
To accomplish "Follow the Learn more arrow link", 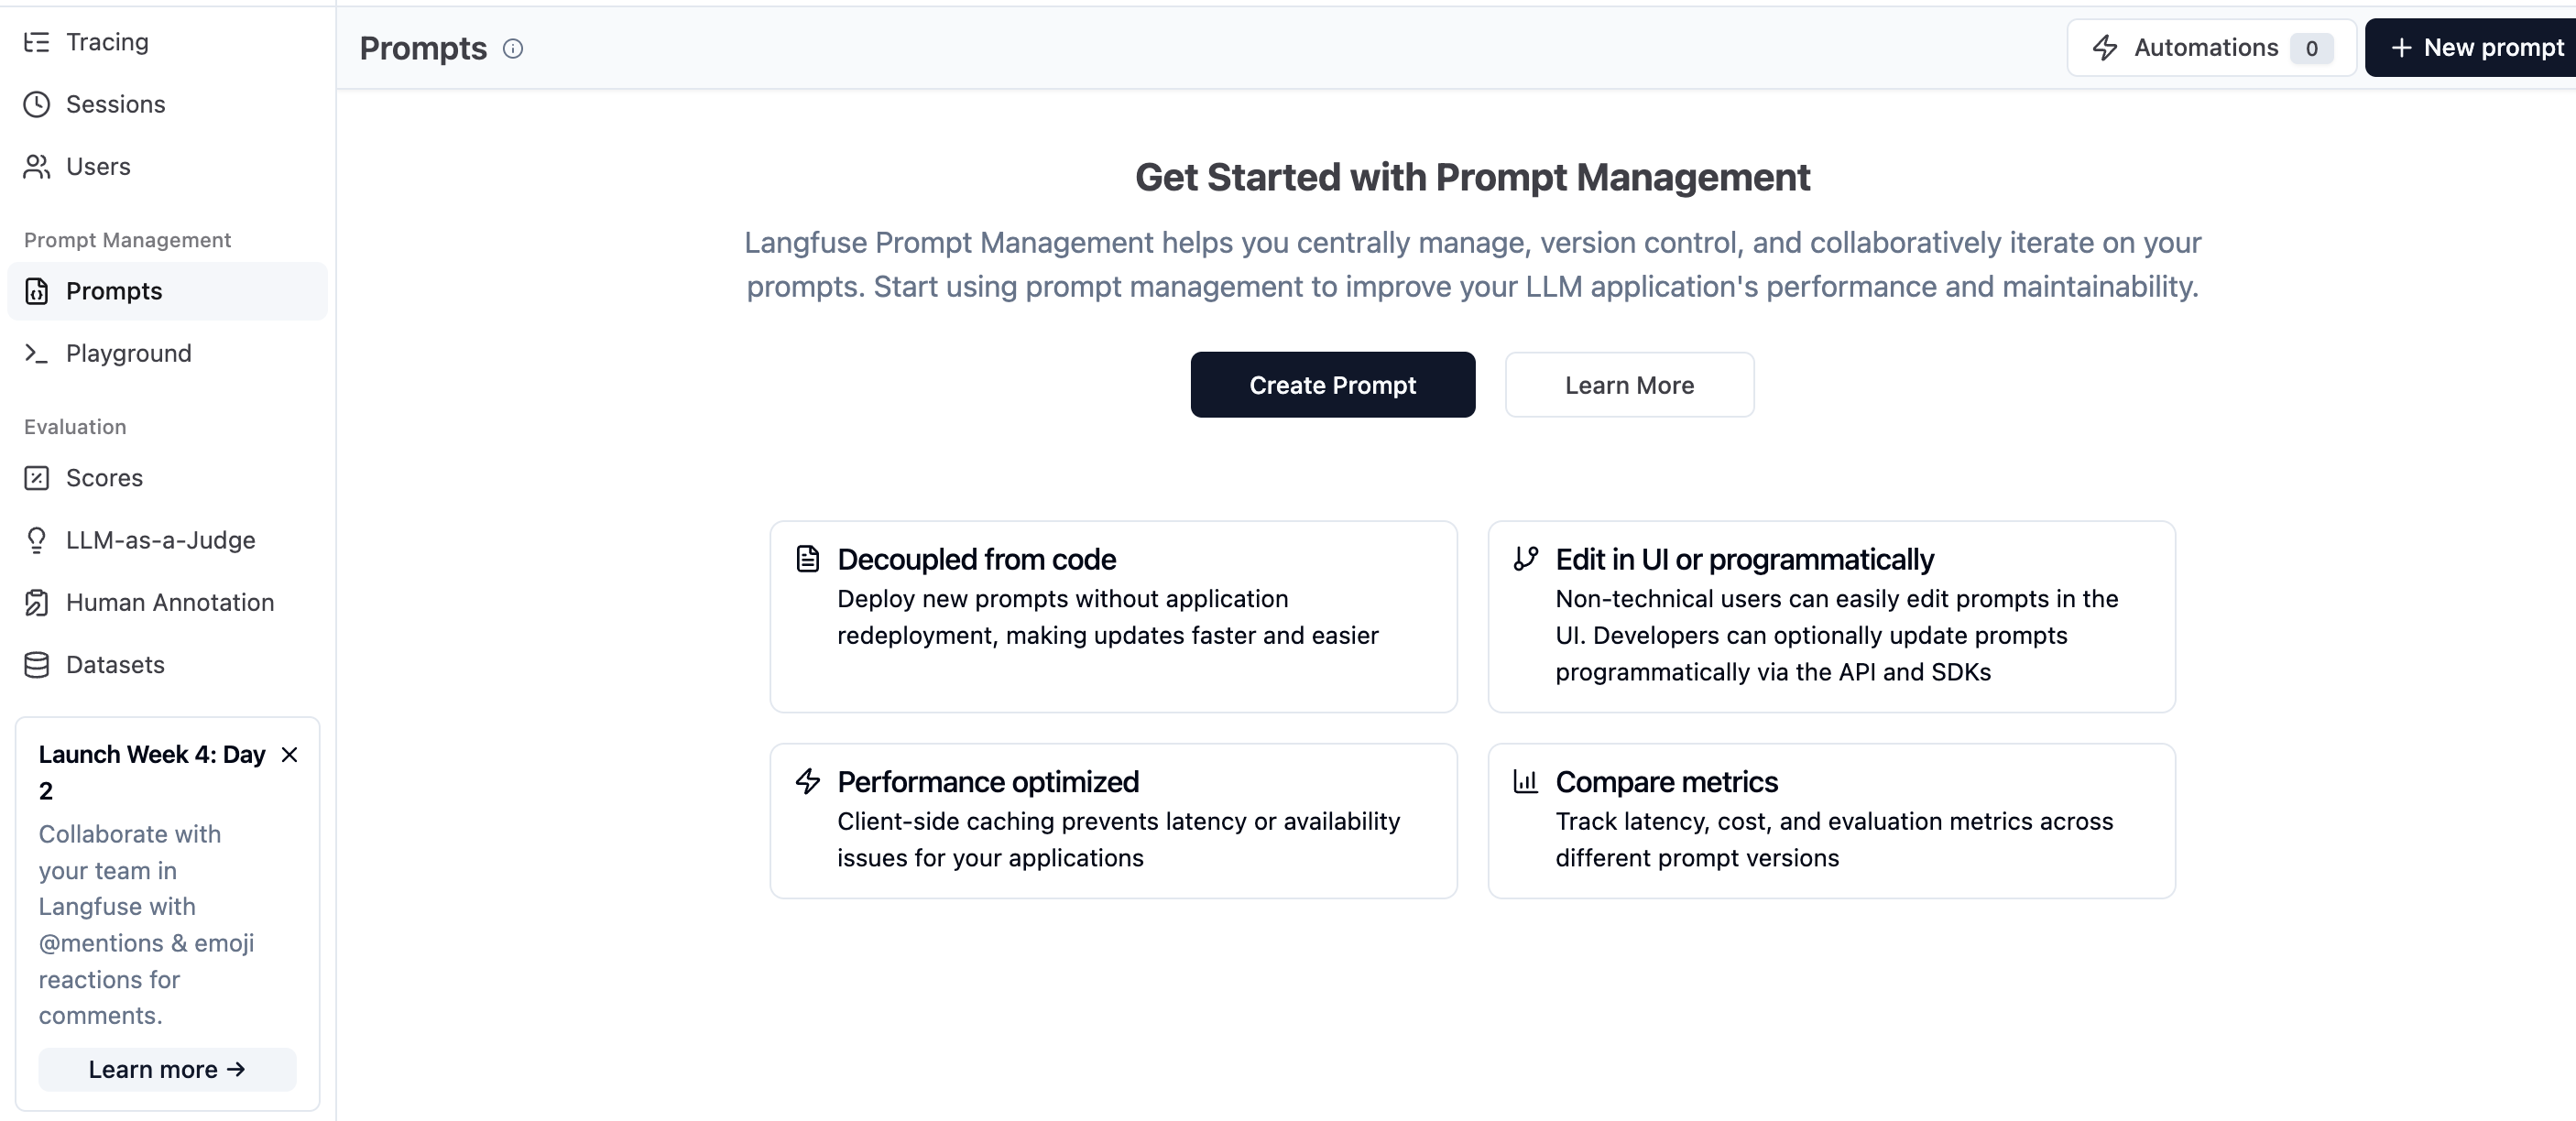I will pos(167,1069).
